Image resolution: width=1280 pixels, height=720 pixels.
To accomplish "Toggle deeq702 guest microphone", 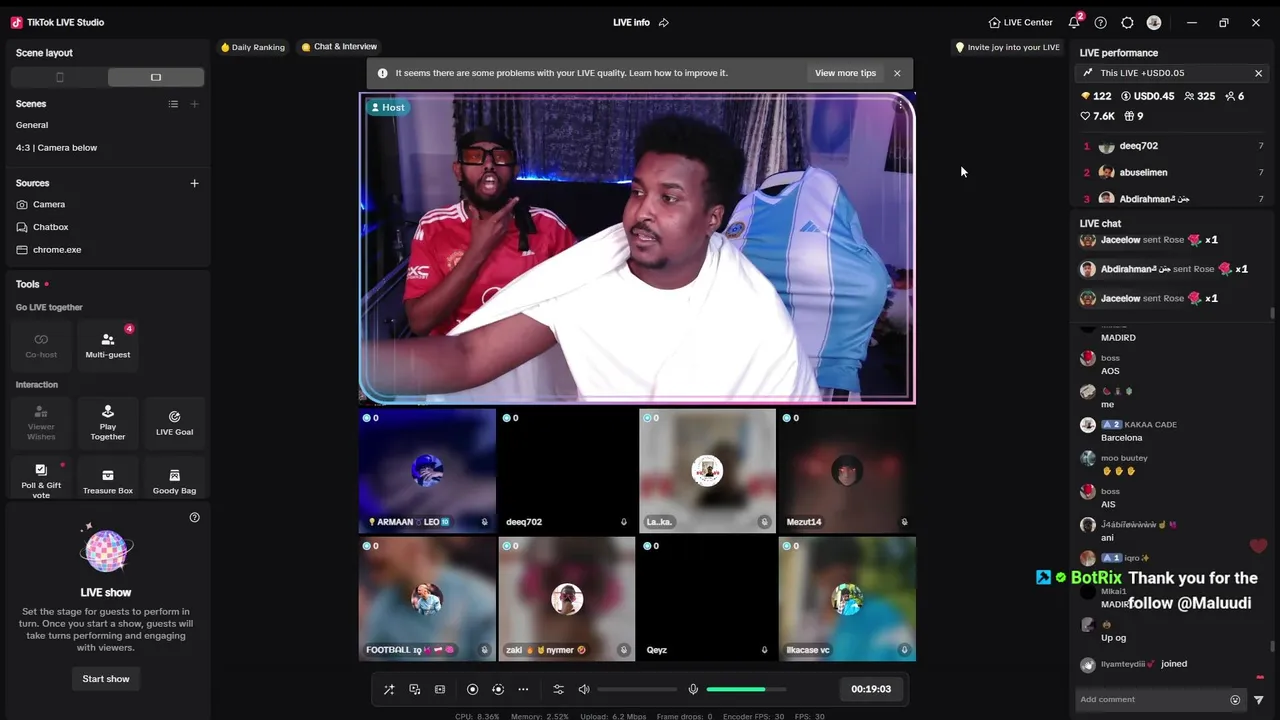I will [624, 522].
